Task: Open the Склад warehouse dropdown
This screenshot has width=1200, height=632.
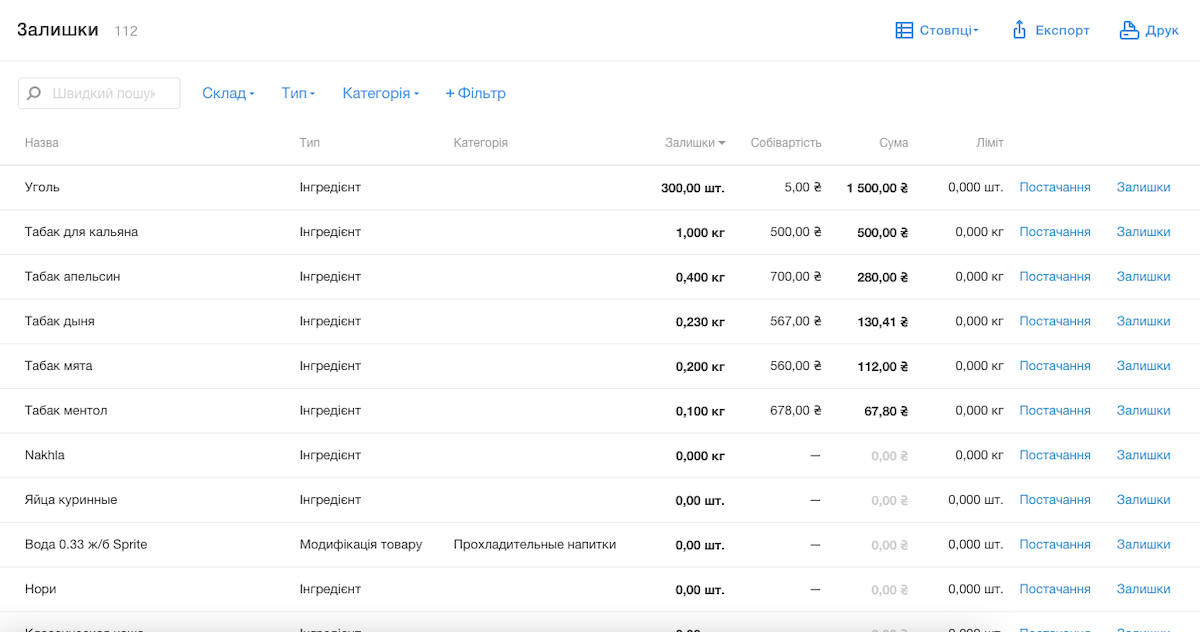Action: point(228,93)
